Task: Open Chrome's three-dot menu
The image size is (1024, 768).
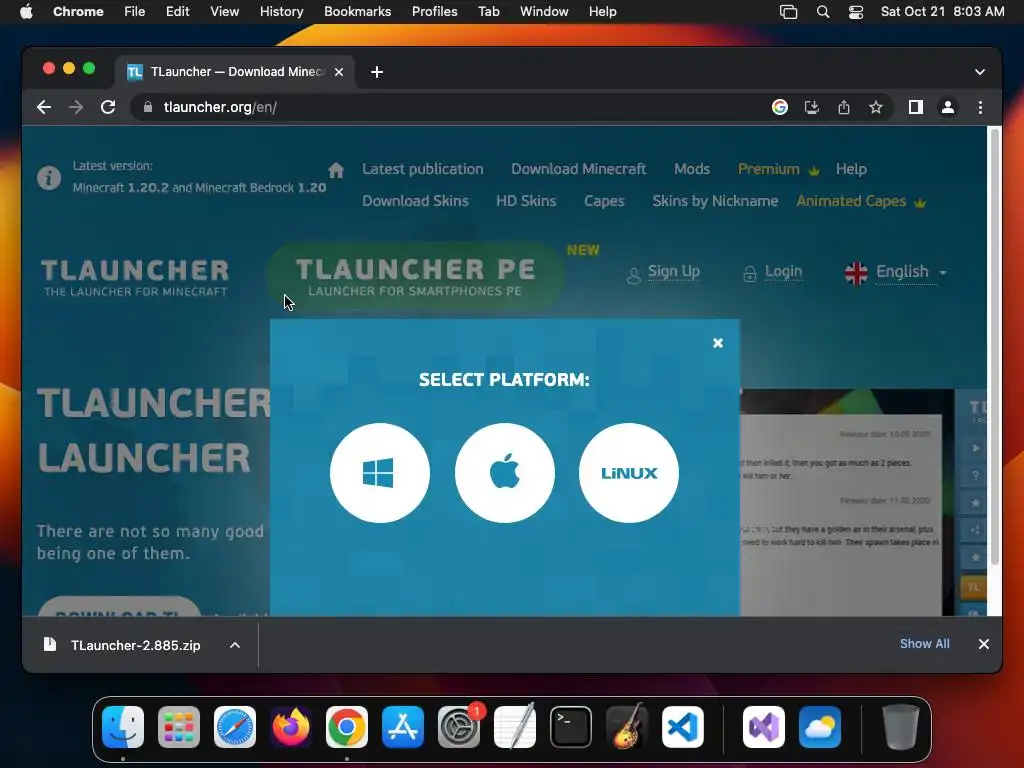Action: coord(980,107)
